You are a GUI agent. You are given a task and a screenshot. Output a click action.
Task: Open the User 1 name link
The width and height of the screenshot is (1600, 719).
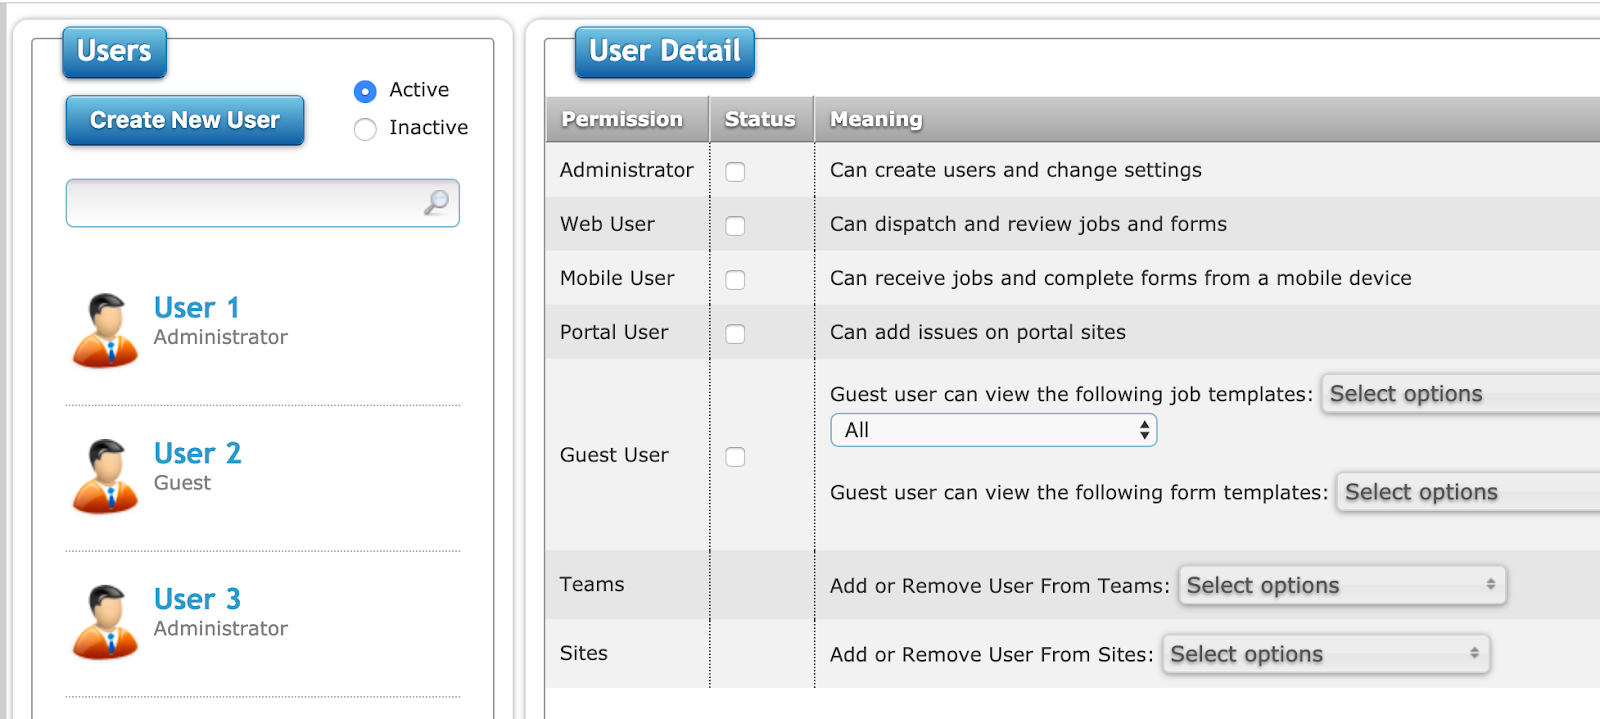[x=197, y=308]
